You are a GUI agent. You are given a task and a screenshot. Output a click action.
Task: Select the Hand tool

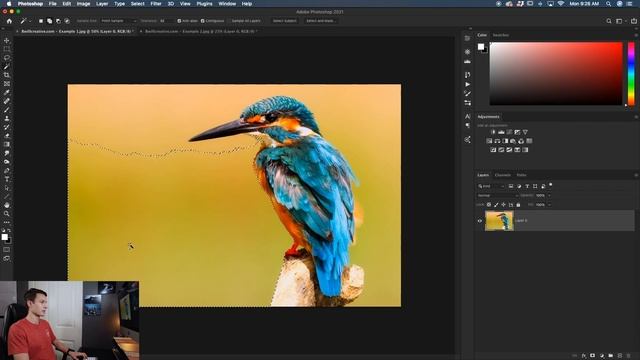(x=7, y=205)
